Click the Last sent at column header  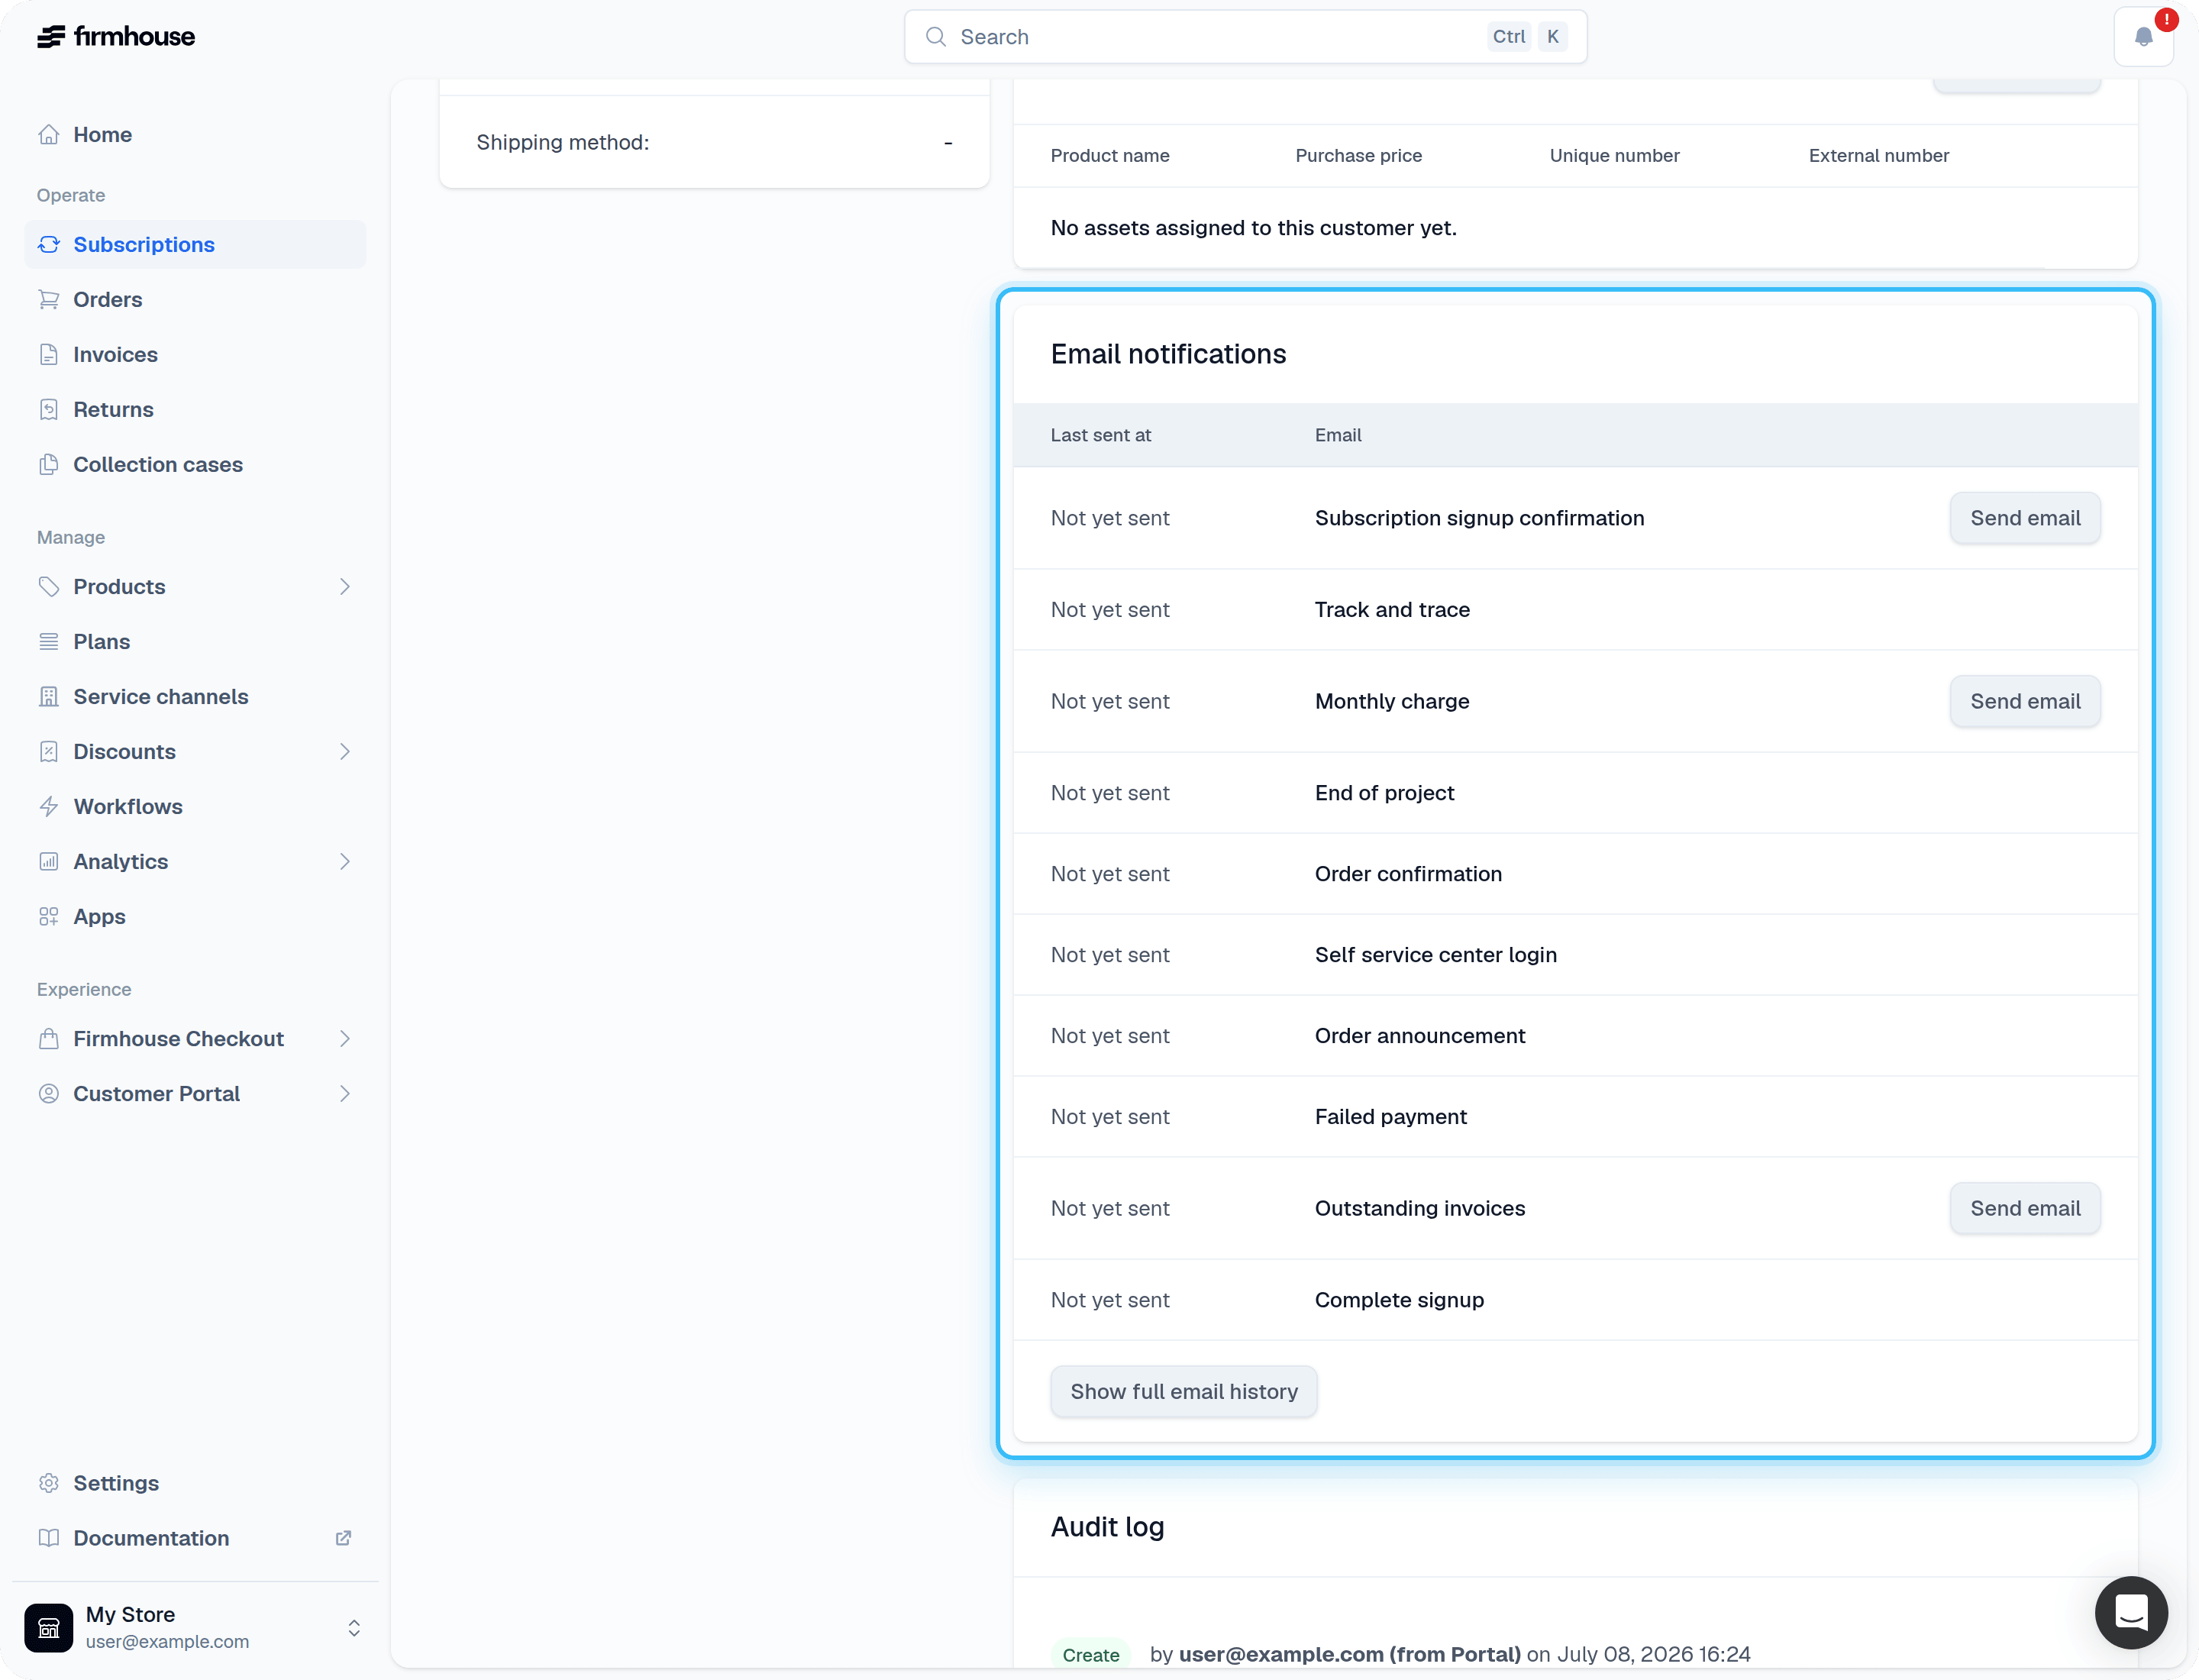click(1101, 435)
